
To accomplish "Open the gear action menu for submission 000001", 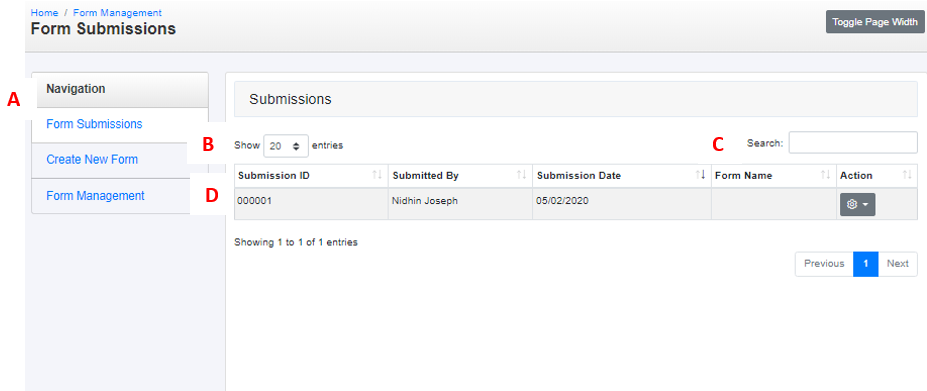I will tap(857, 204).
